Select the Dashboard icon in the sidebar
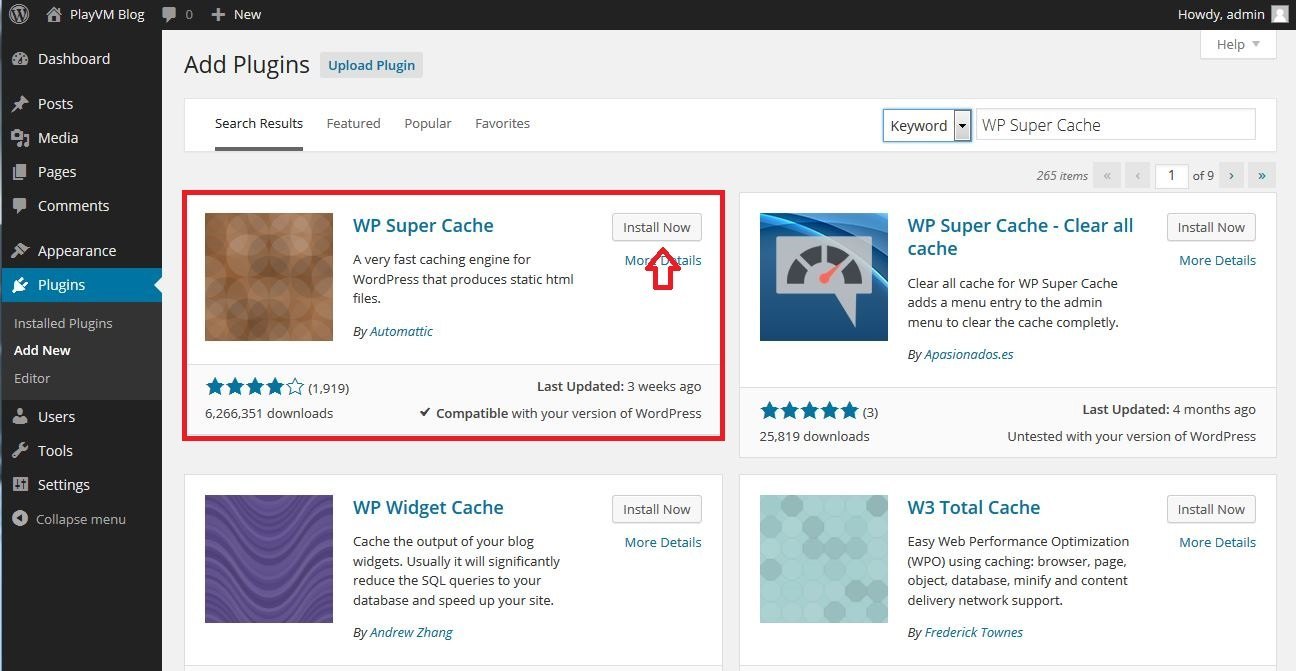 point(22,59)
